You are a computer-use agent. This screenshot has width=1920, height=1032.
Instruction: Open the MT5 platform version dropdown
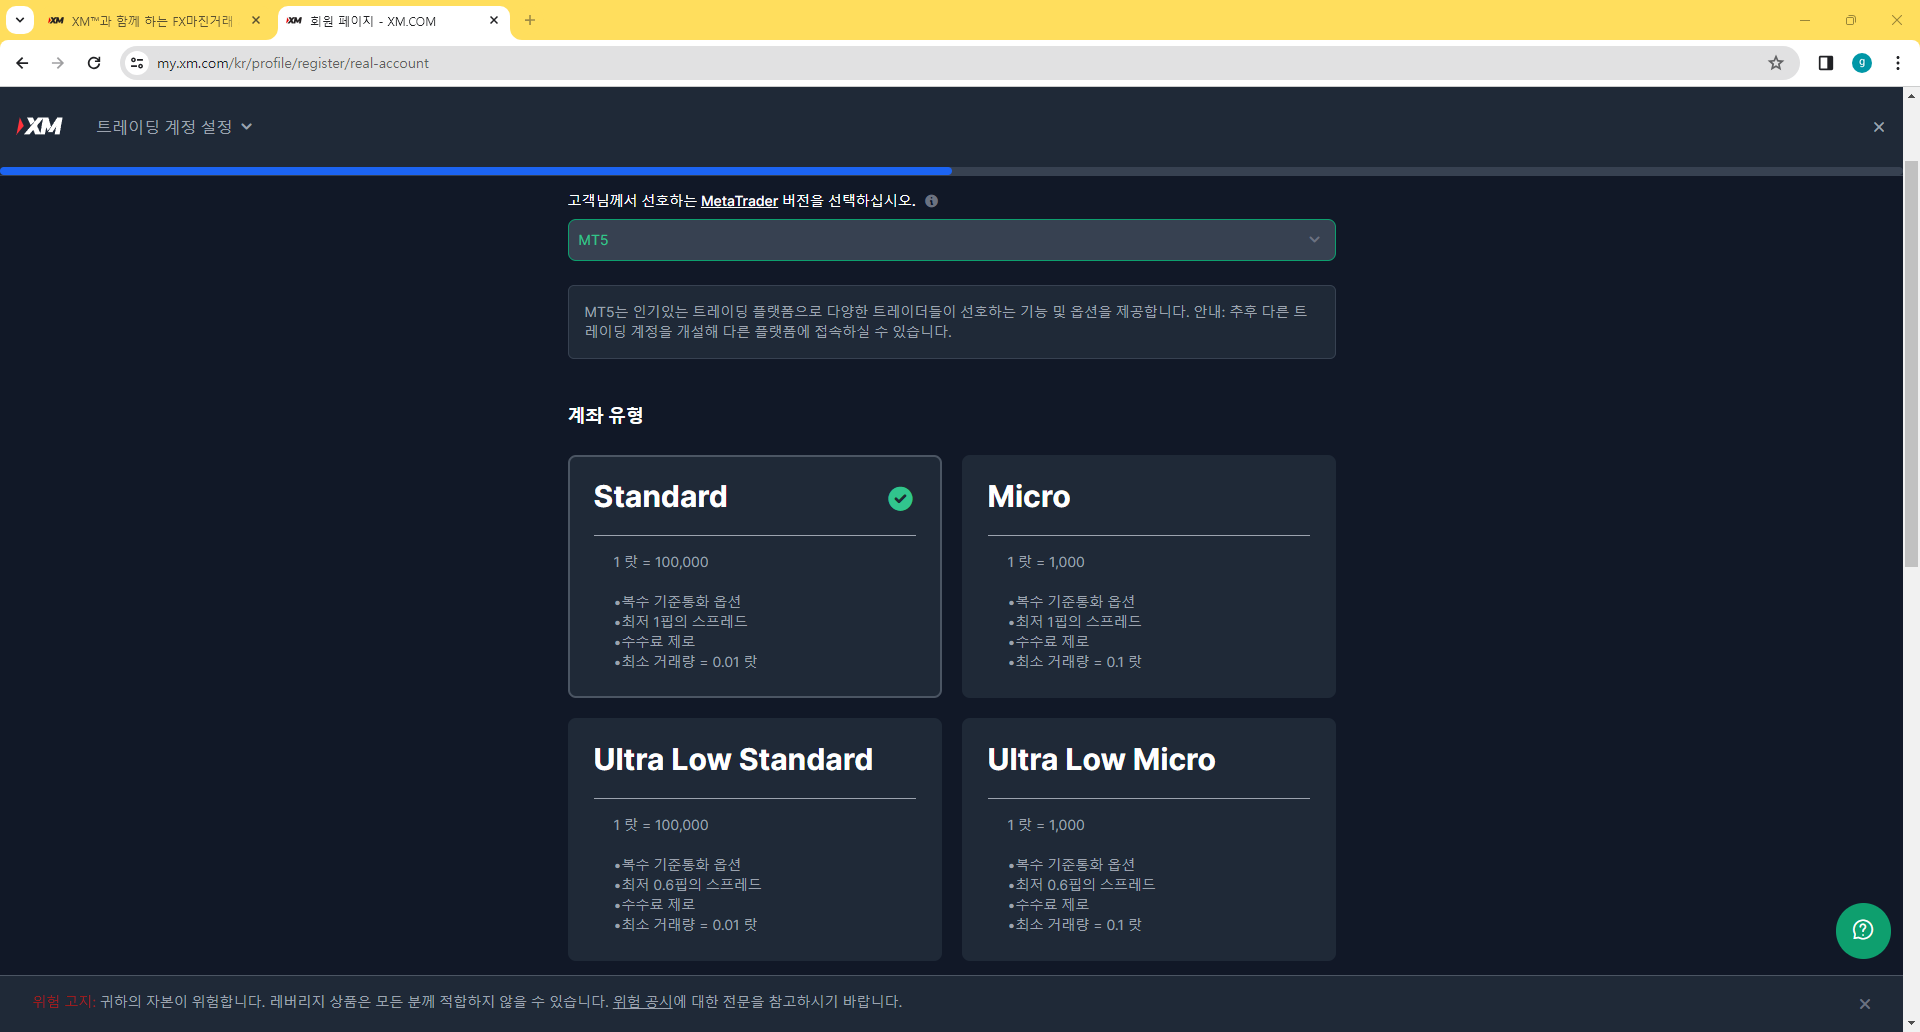[x=951, y=240]
